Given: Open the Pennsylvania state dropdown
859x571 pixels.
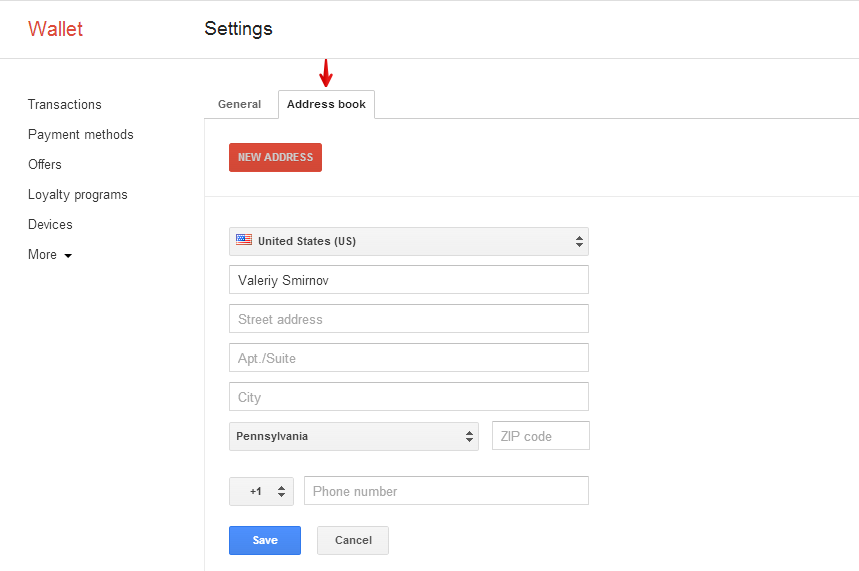Looking at the screenshot, I should click(353, 436).
